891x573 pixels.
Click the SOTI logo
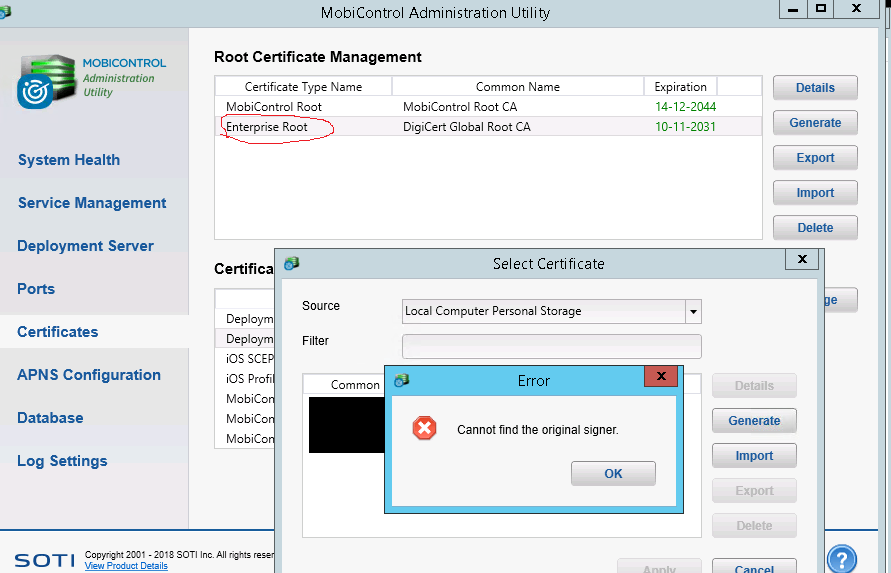44,560
